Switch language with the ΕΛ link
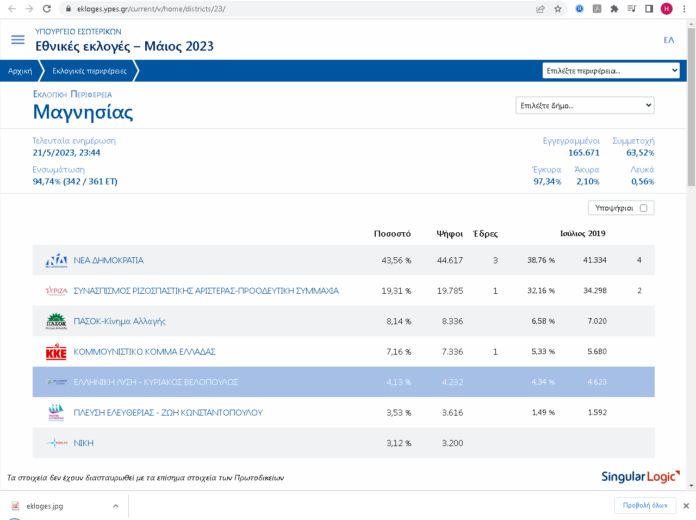This screenshot has width=696, height=520. [x=668, y=40]
